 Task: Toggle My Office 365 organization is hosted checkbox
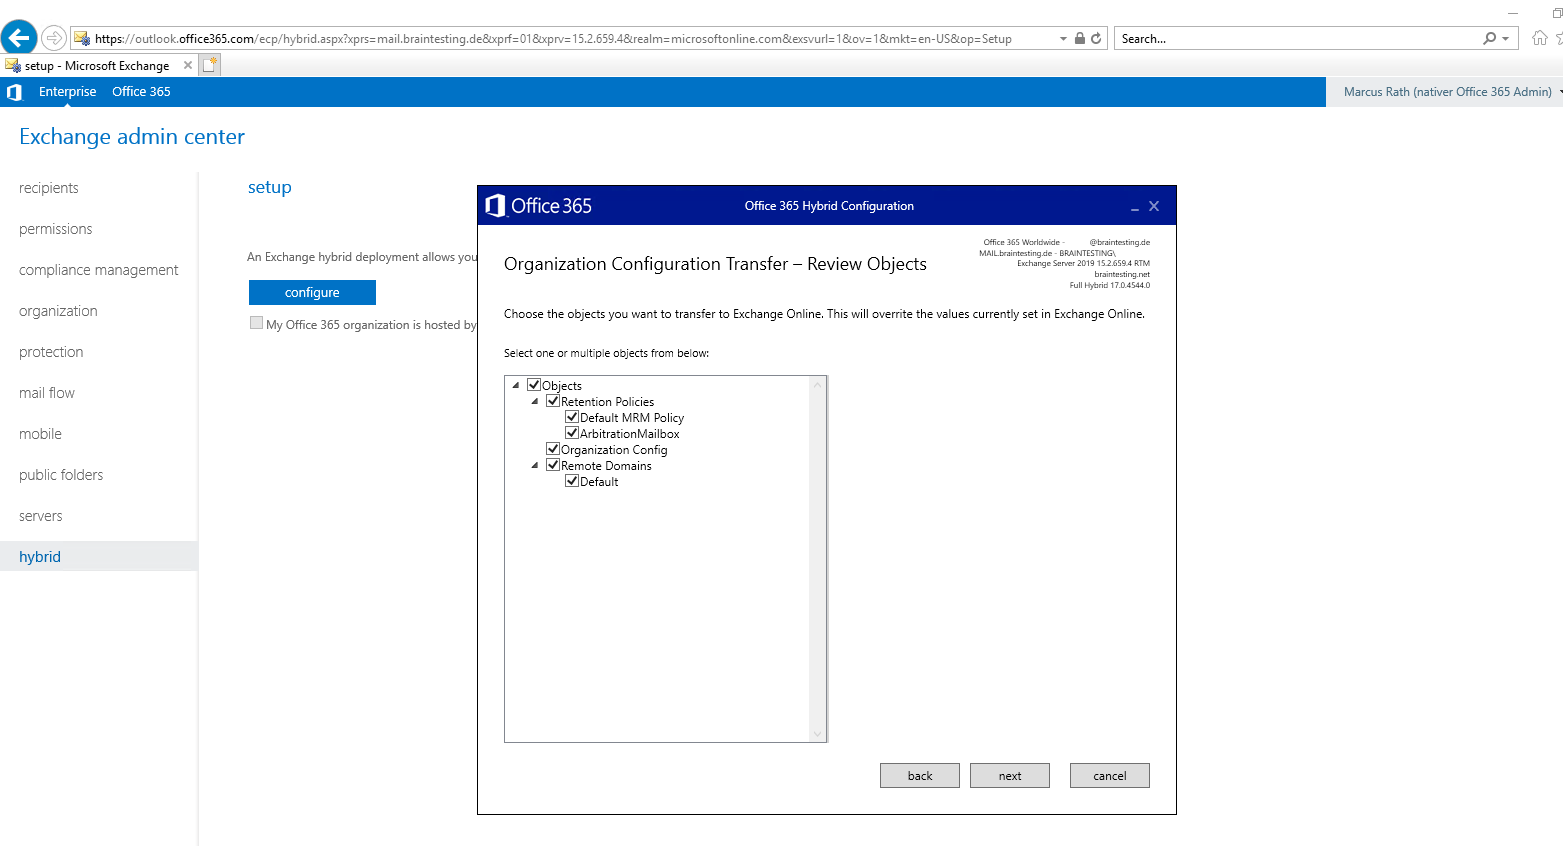pos(257,323)
